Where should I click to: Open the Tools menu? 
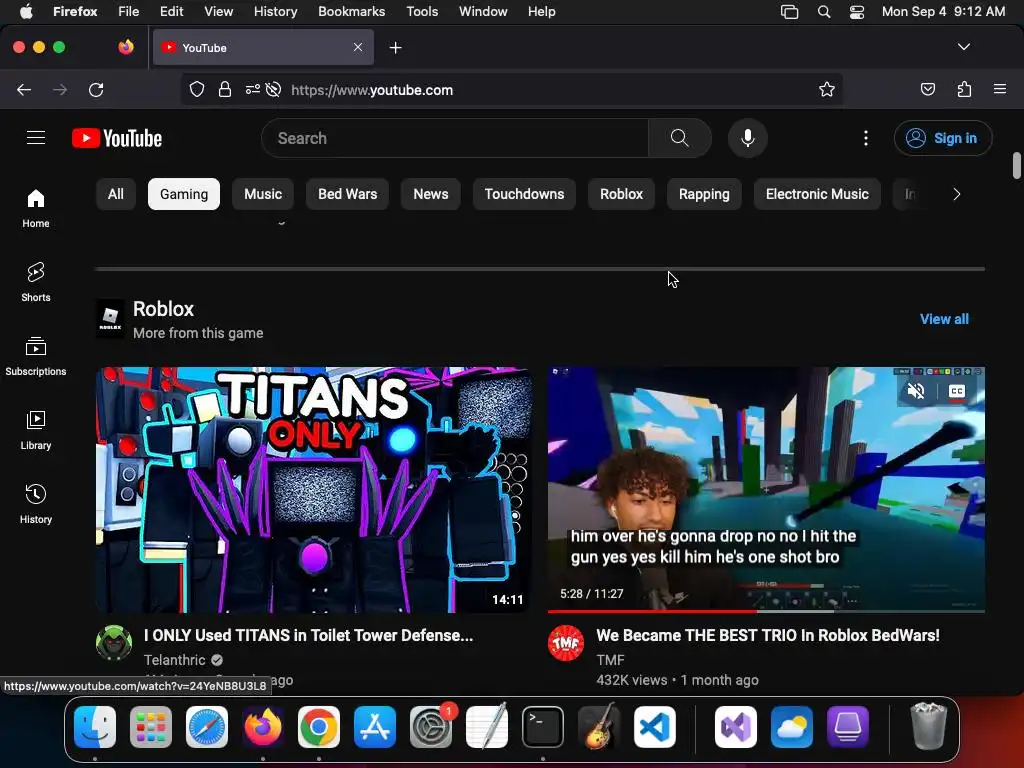click(x=422, y=11)
